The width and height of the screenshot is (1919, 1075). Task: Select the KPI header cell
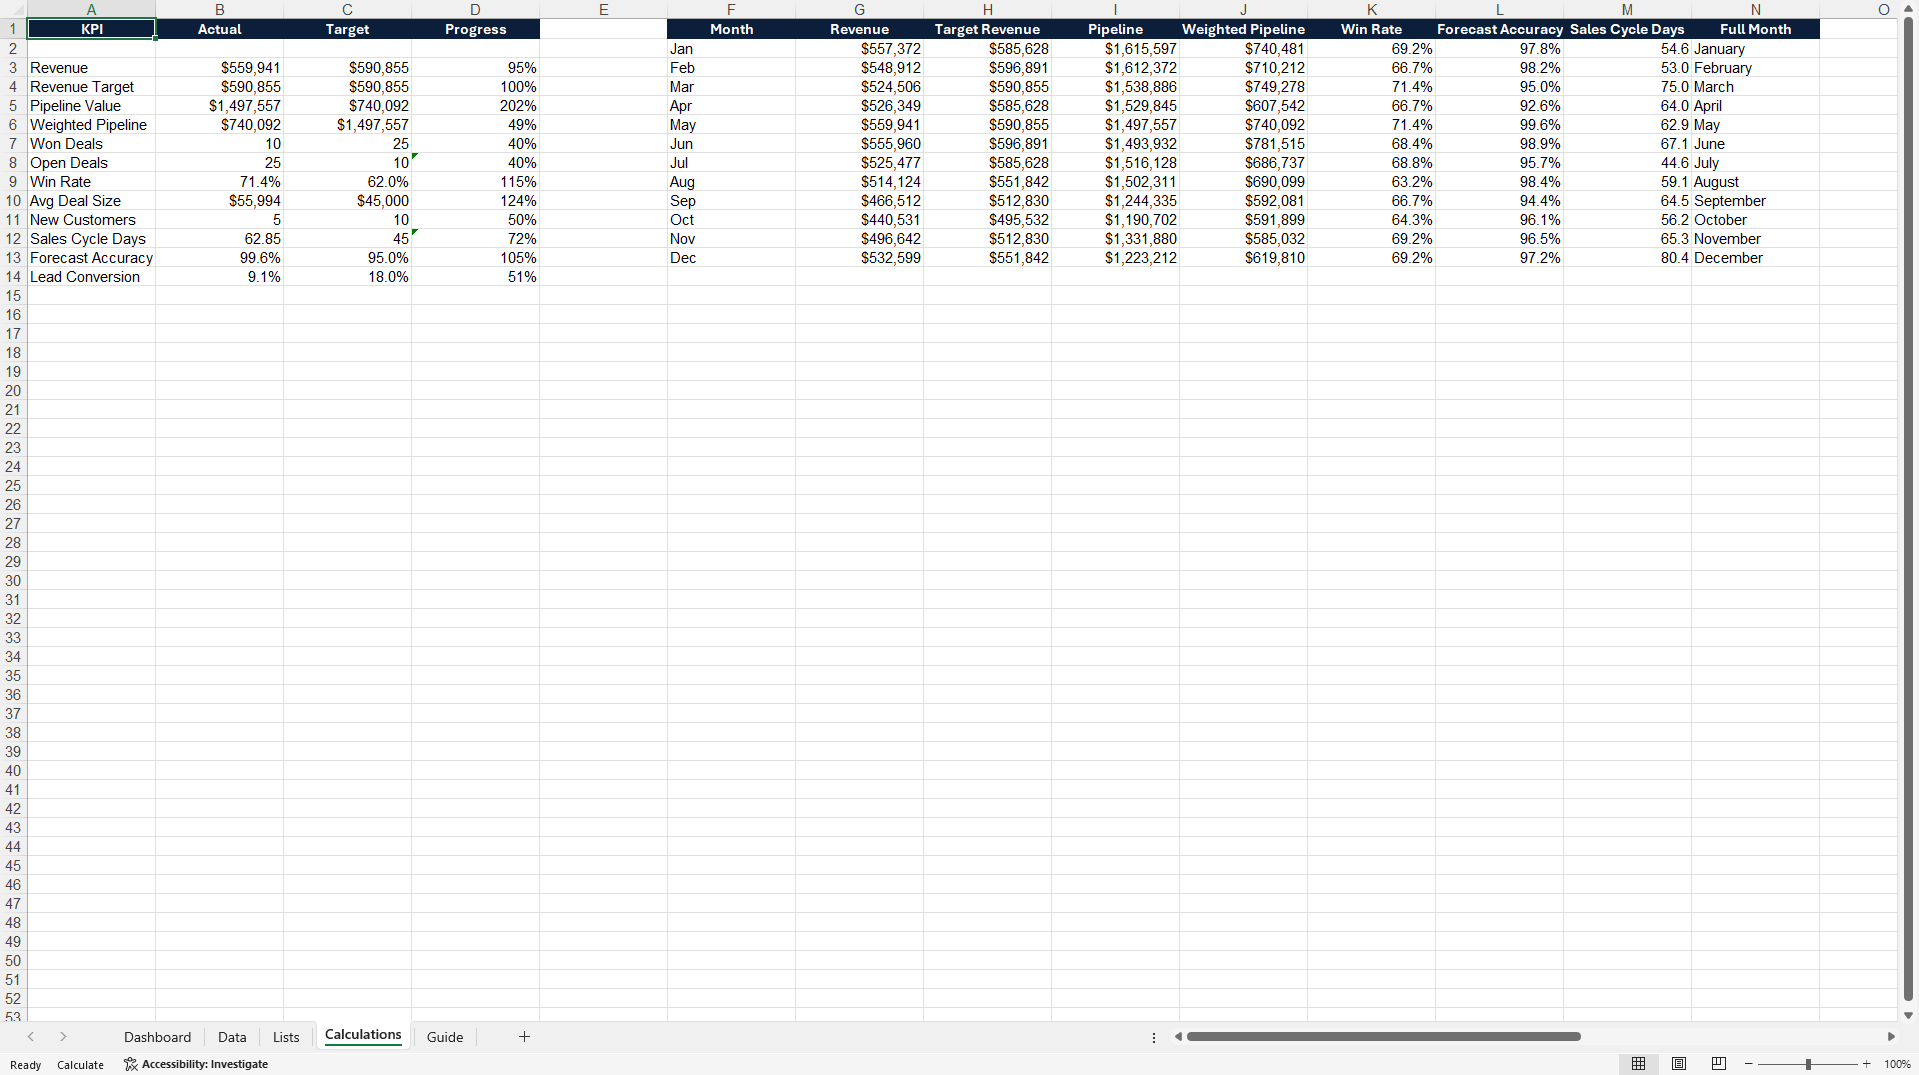[91, 29]
